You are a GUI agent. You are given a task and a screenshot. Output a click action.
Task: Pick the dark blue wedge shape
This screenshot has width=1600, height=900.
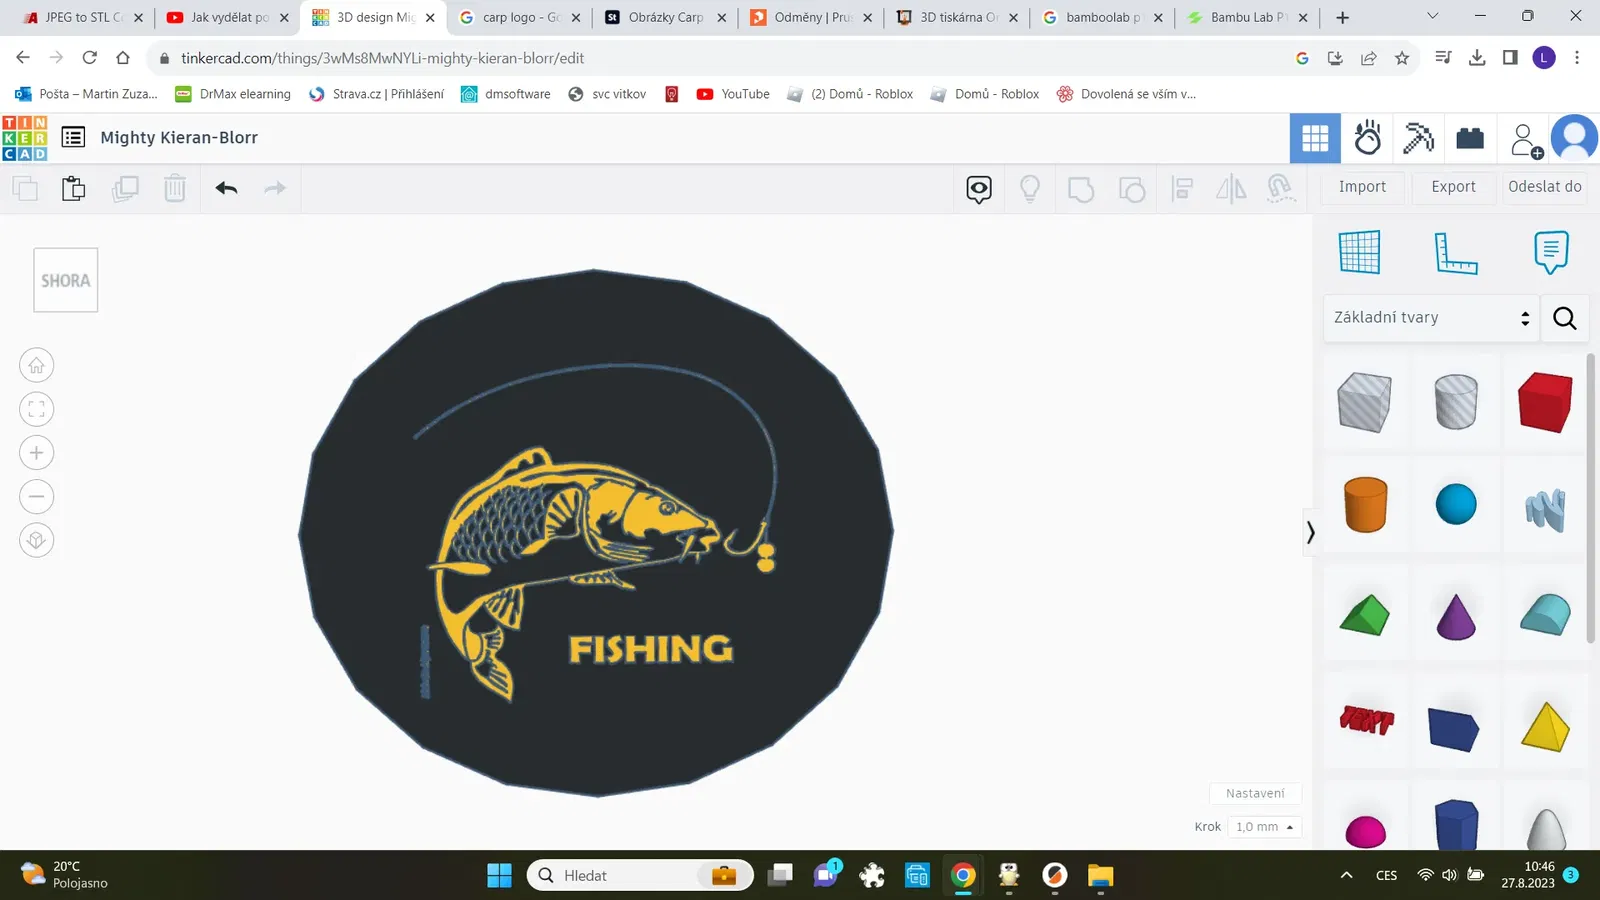tap(1454, 728)
